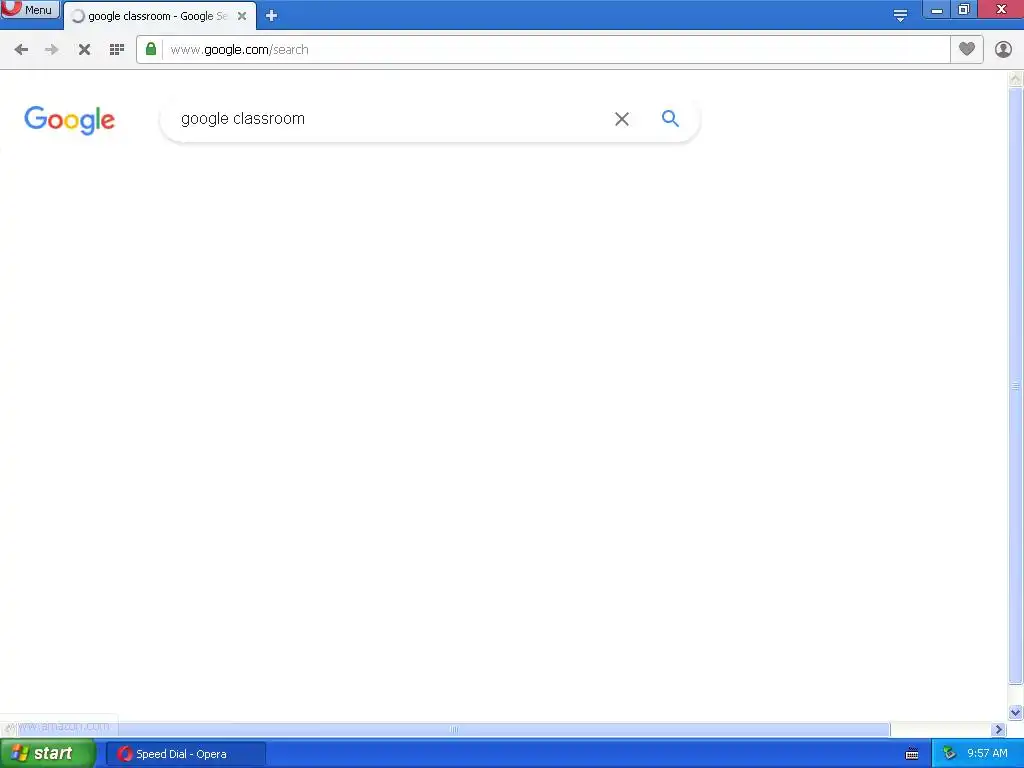Click the network tray icon
This screenshot has width=1024, height=768.
point(949,754)
